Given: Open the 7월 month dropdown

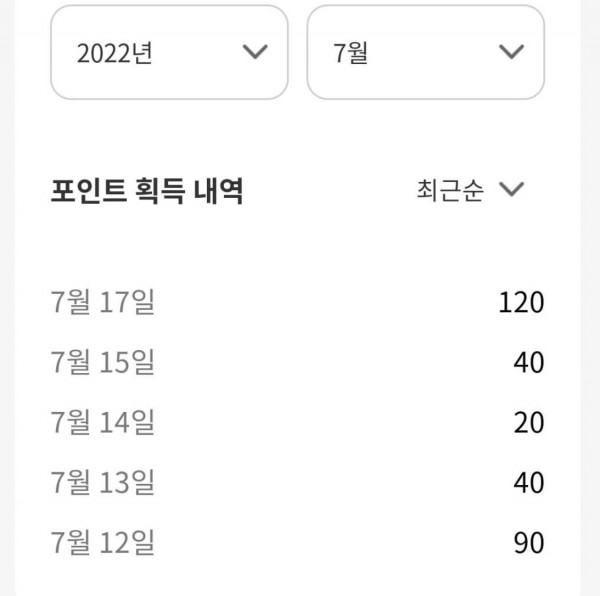Looking at the screenshot, I should (x=425, y=52).
